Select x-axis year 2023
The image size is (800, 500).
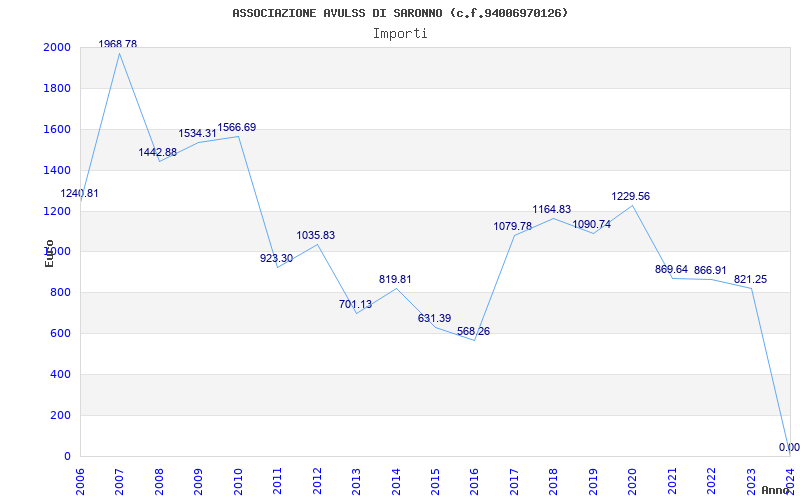(x=752, y=481)
